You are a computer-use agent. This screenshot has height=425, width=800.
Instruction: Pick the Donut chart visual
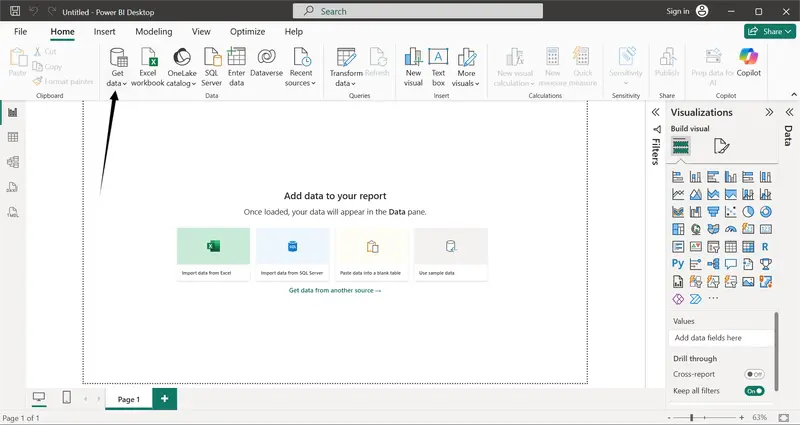[x=765, y=212]
